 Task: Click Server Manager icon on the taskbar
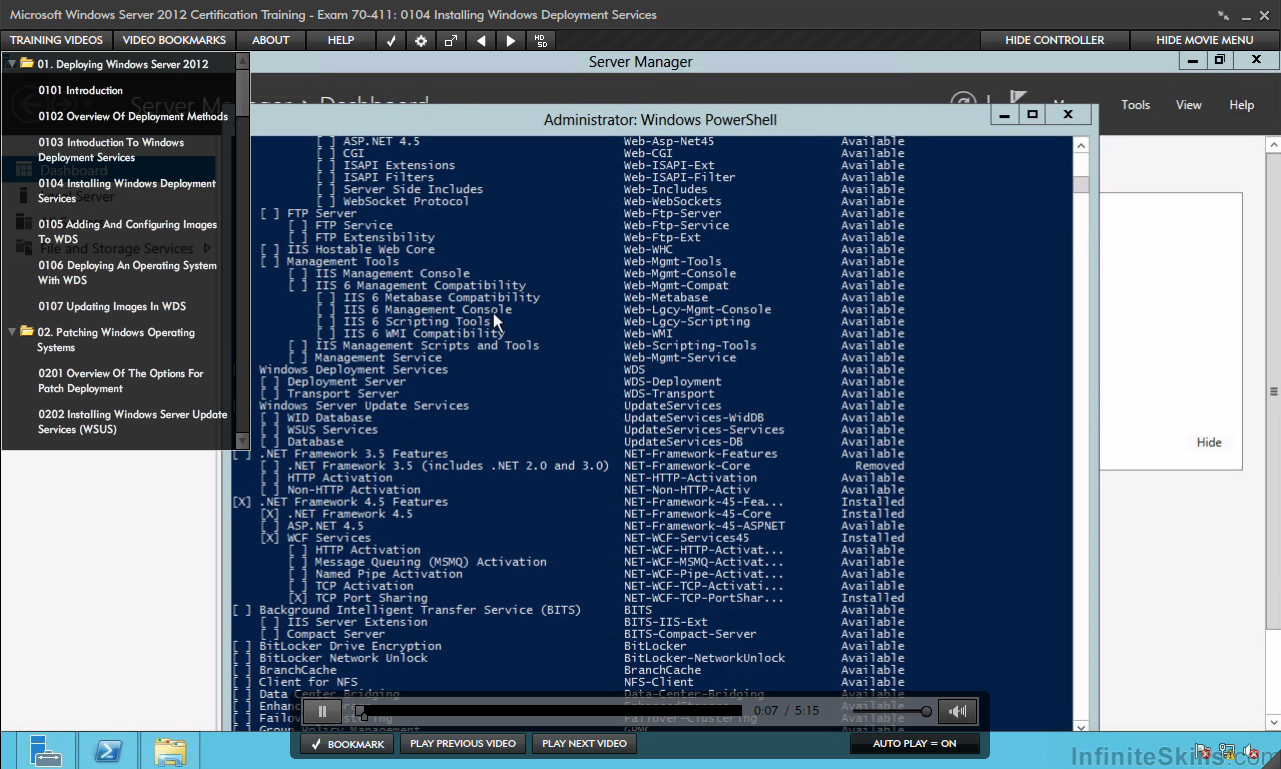tap(46, 750)
